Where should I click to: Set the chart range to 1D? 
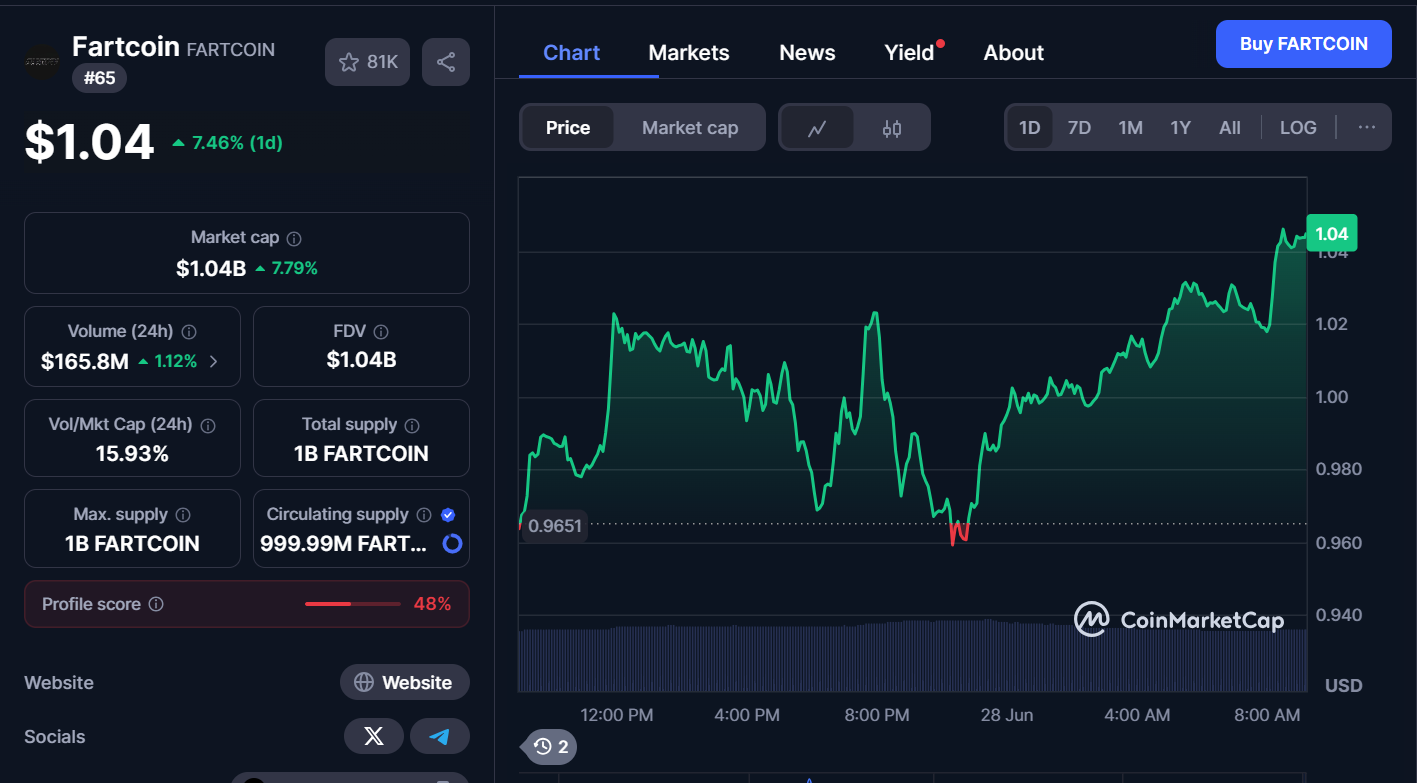1030,128
